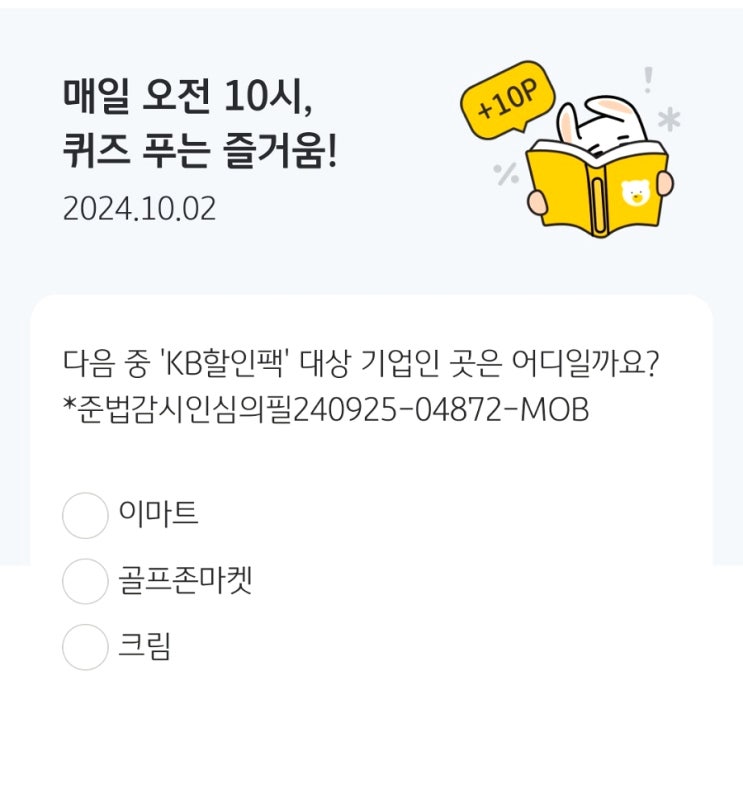Screen dimensions: 743x789
Task: Click the rabbit character's head
Action: tap(605, 125)
